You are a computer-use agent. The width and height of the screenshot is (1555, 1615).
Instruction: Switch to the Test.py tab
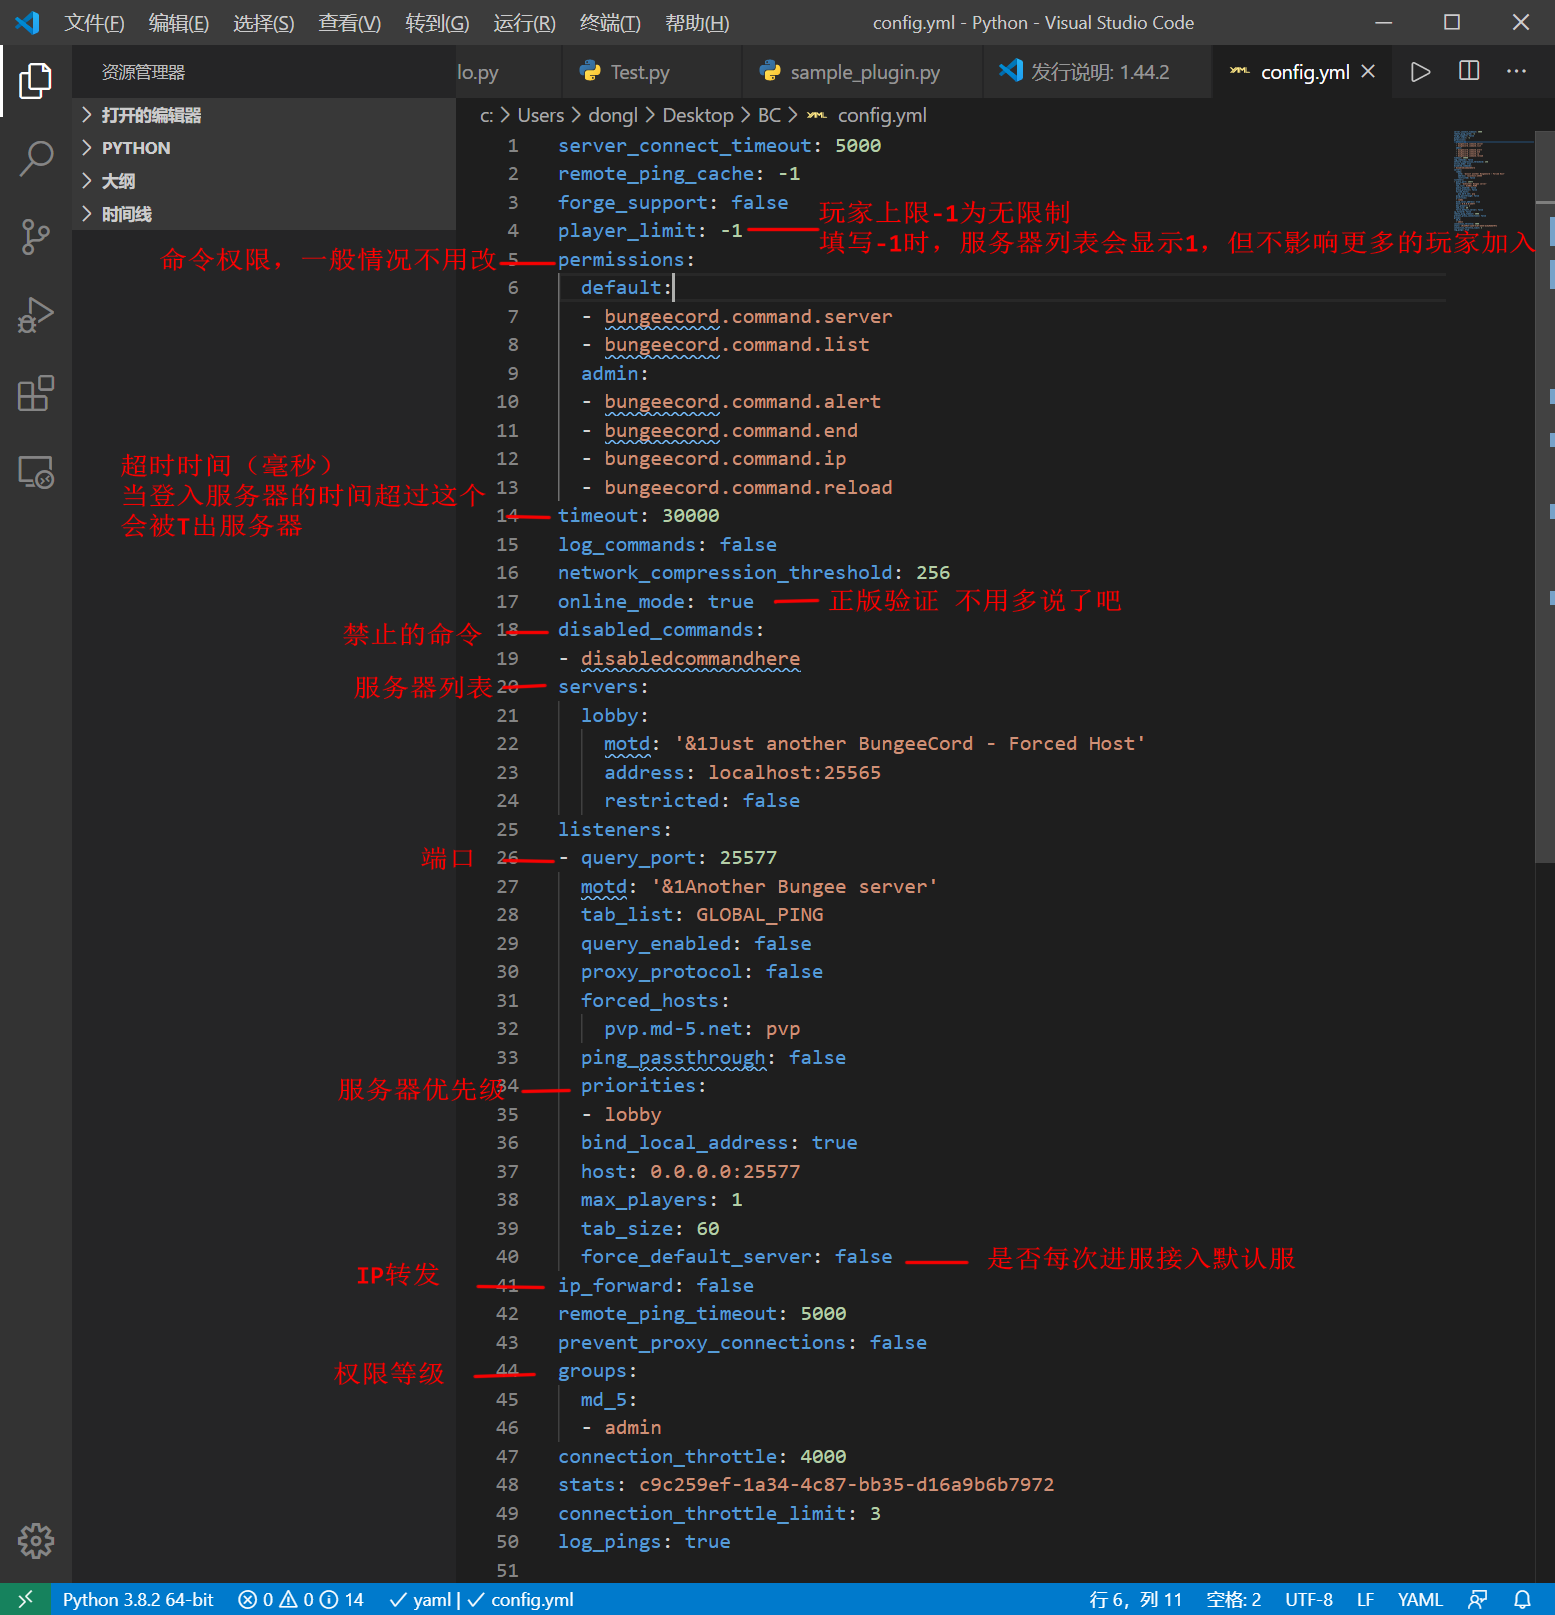[639, 72]
